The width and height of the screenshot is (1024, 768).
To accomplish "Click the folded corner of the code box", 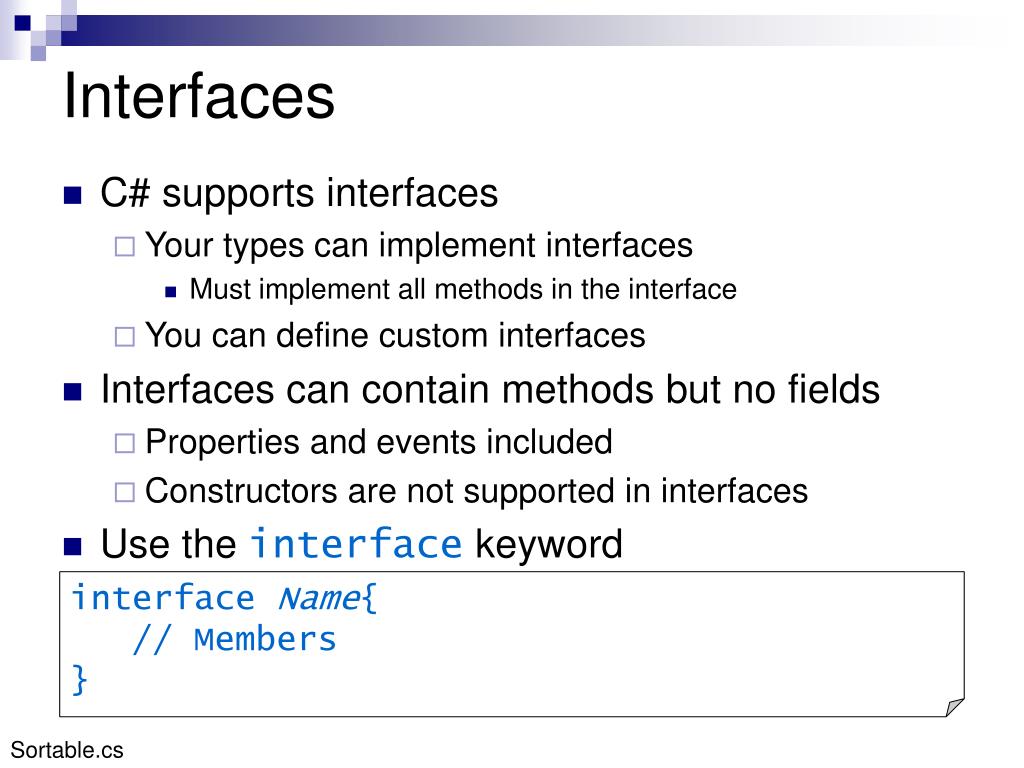I will pyautogui.click(x=955, y=707).
